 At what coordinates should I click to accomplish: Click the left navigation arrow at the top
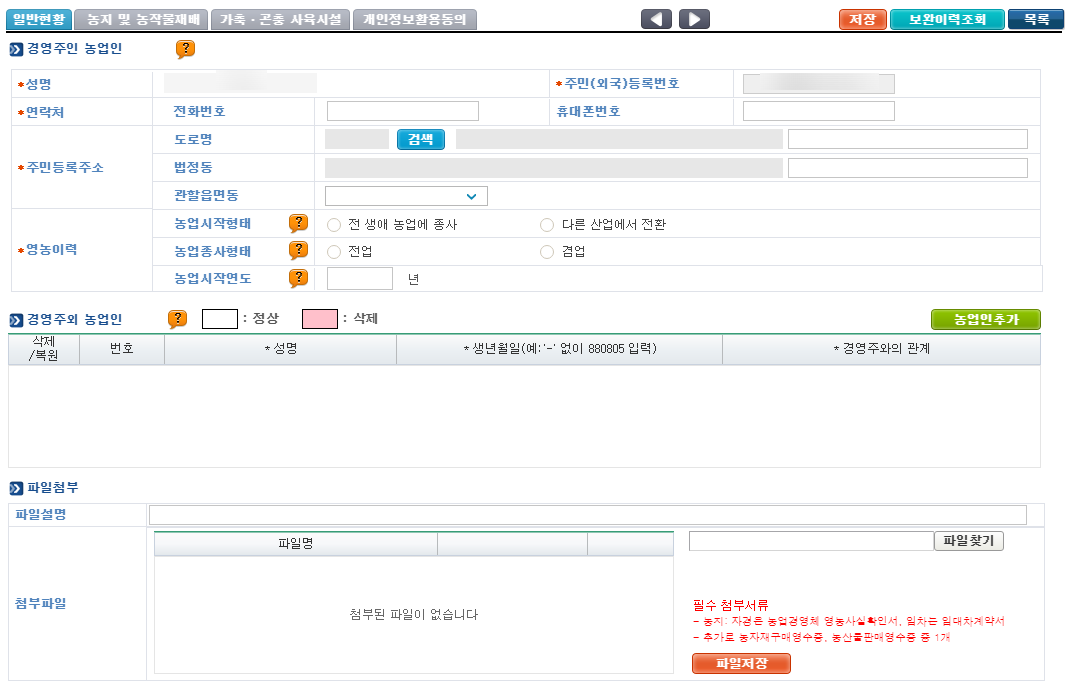[x=656, y=18]
